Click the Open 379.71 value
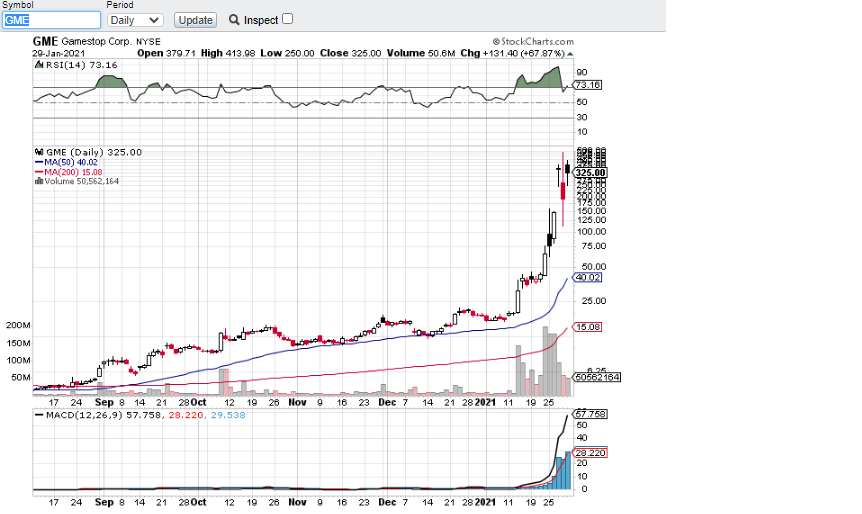This screenshot has height=514, width=862. tap(166, 53)
